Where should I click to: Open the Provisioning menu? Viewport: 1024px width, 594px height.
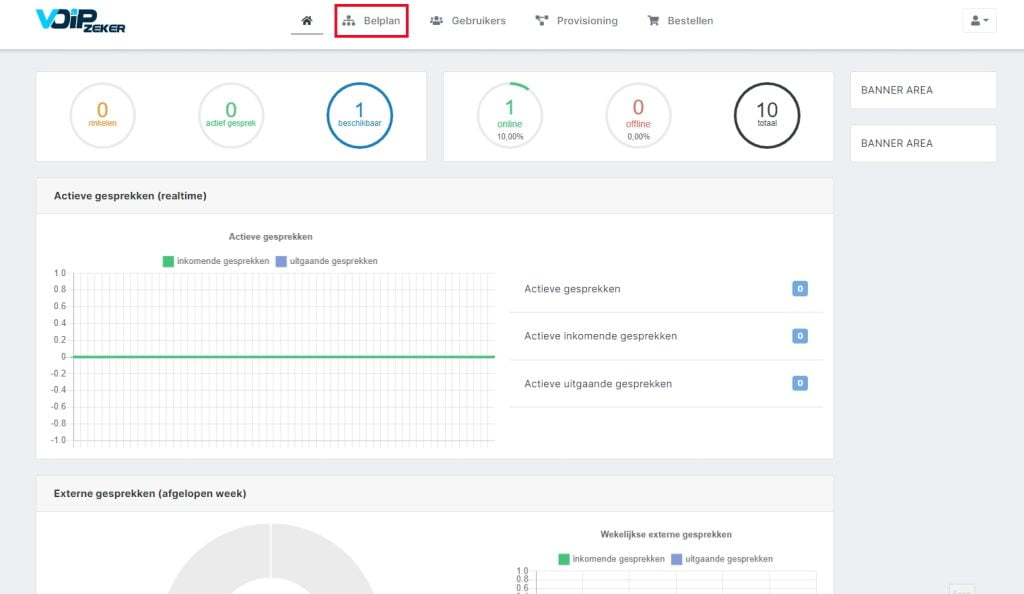coord(576,21)
